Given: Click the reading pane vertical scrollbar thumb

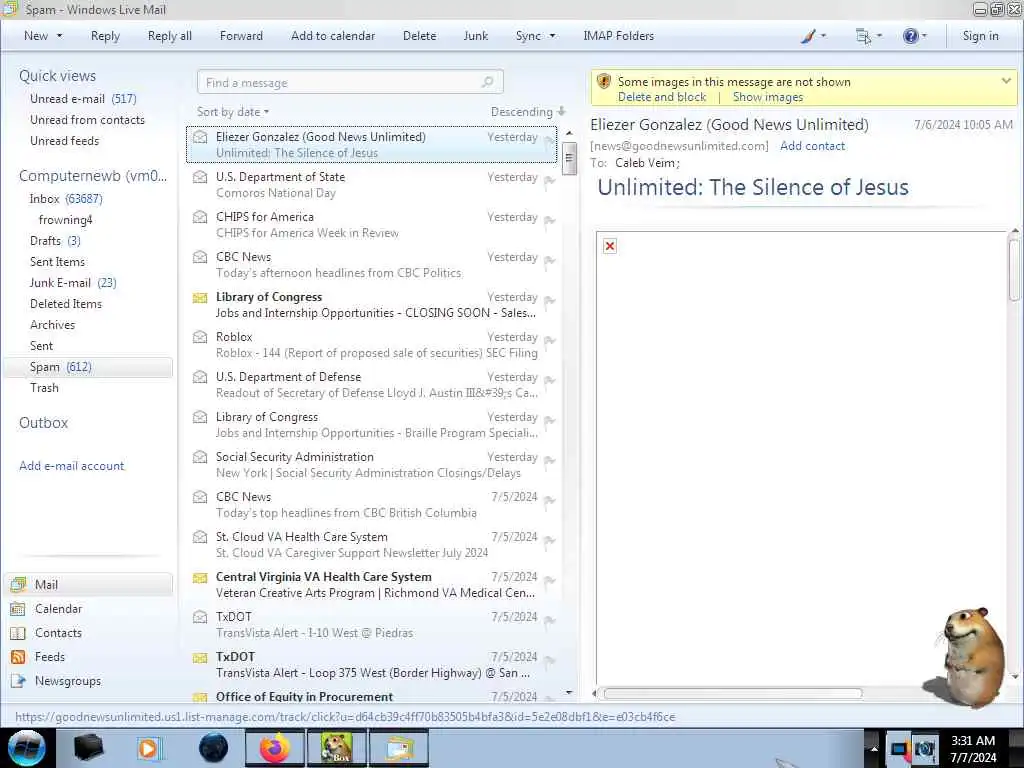Looking at the screenshot, I should (x=1014, y=270).
